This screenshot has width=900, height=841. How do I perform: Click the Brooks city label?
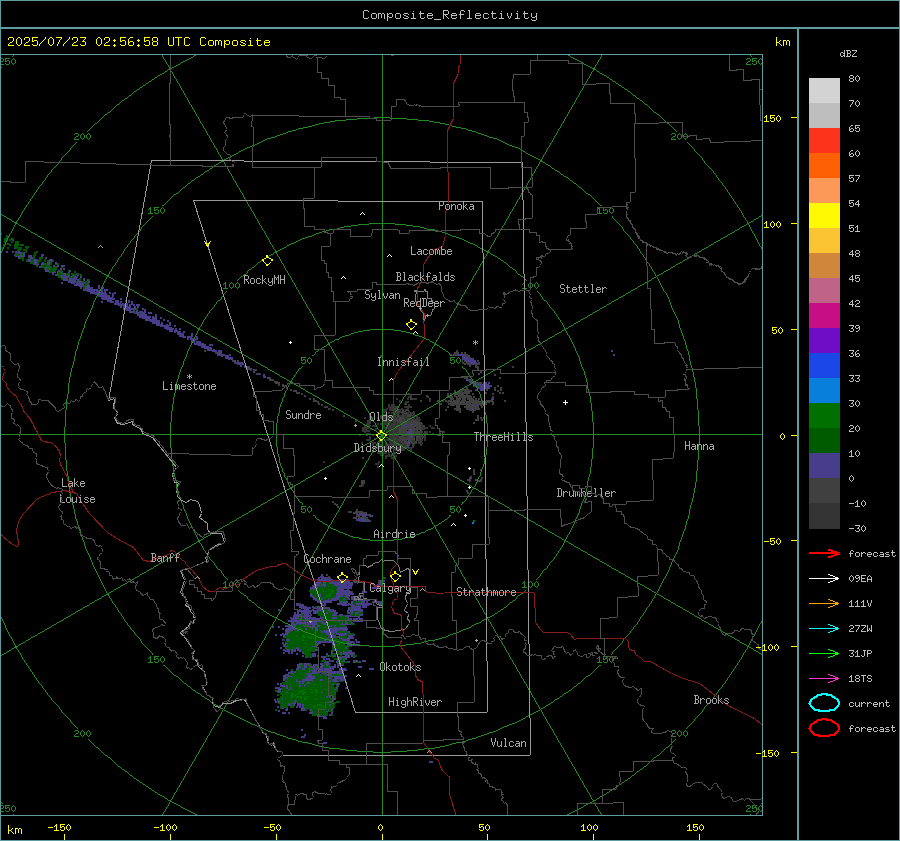(x=711, y=700)
